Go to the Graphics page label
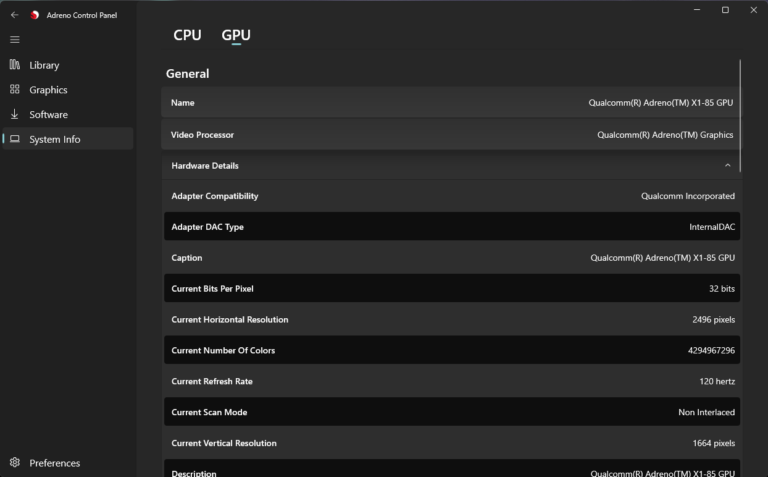 (48, 90)
